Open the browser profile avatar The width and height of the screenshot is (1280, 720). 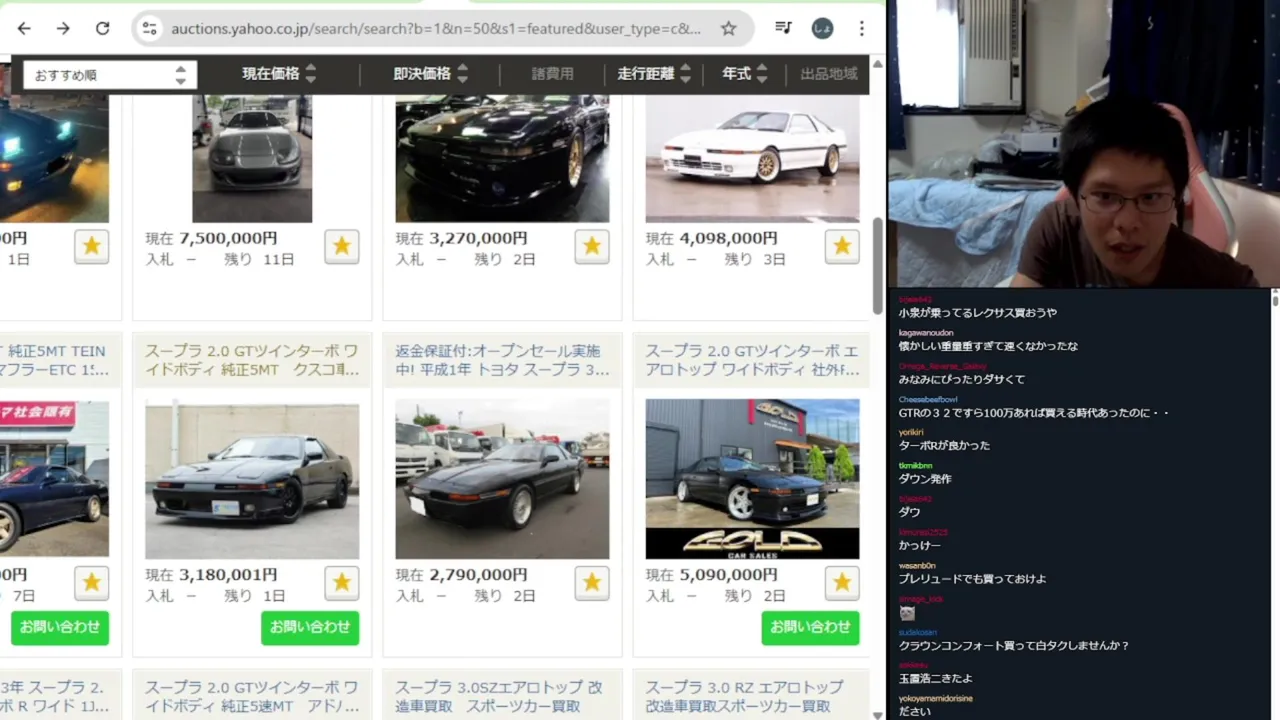(x=822, y=28)
